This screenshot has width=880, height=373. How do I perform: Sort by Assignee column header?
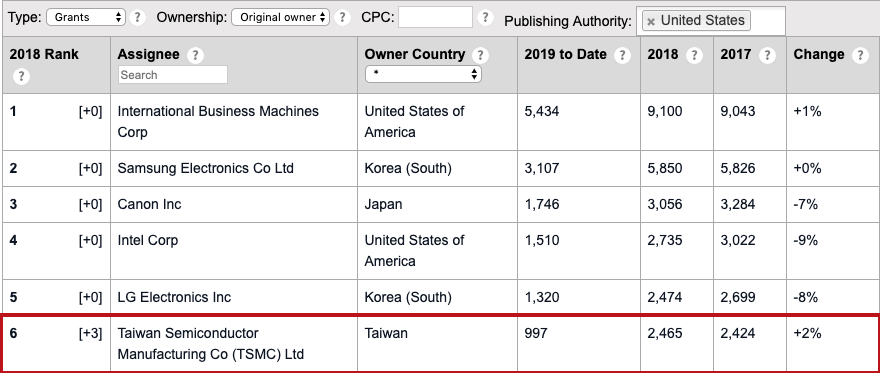pos(149,54)
